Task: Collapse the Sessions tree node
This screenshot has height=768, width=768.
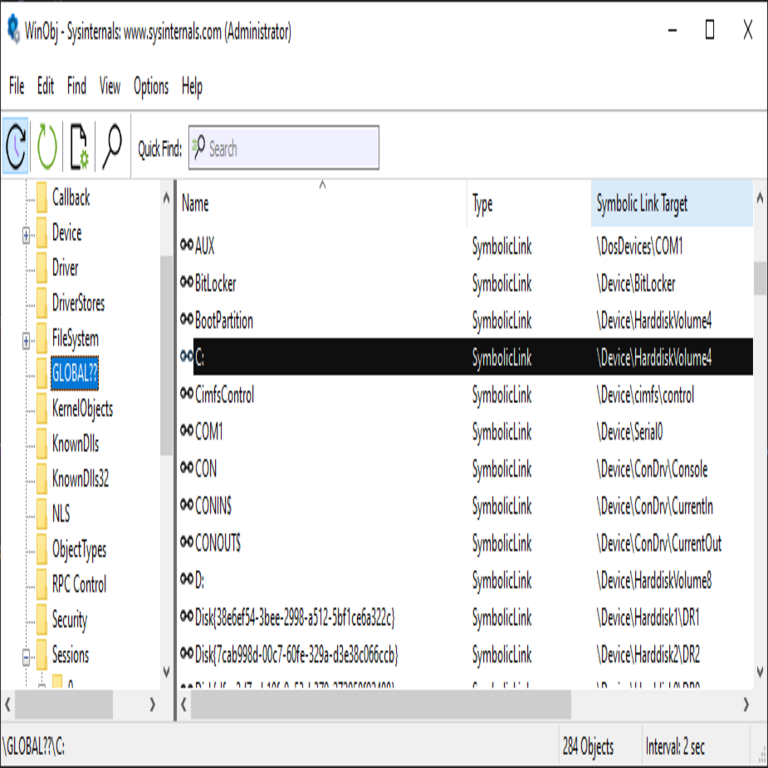Action: (26, 657)
